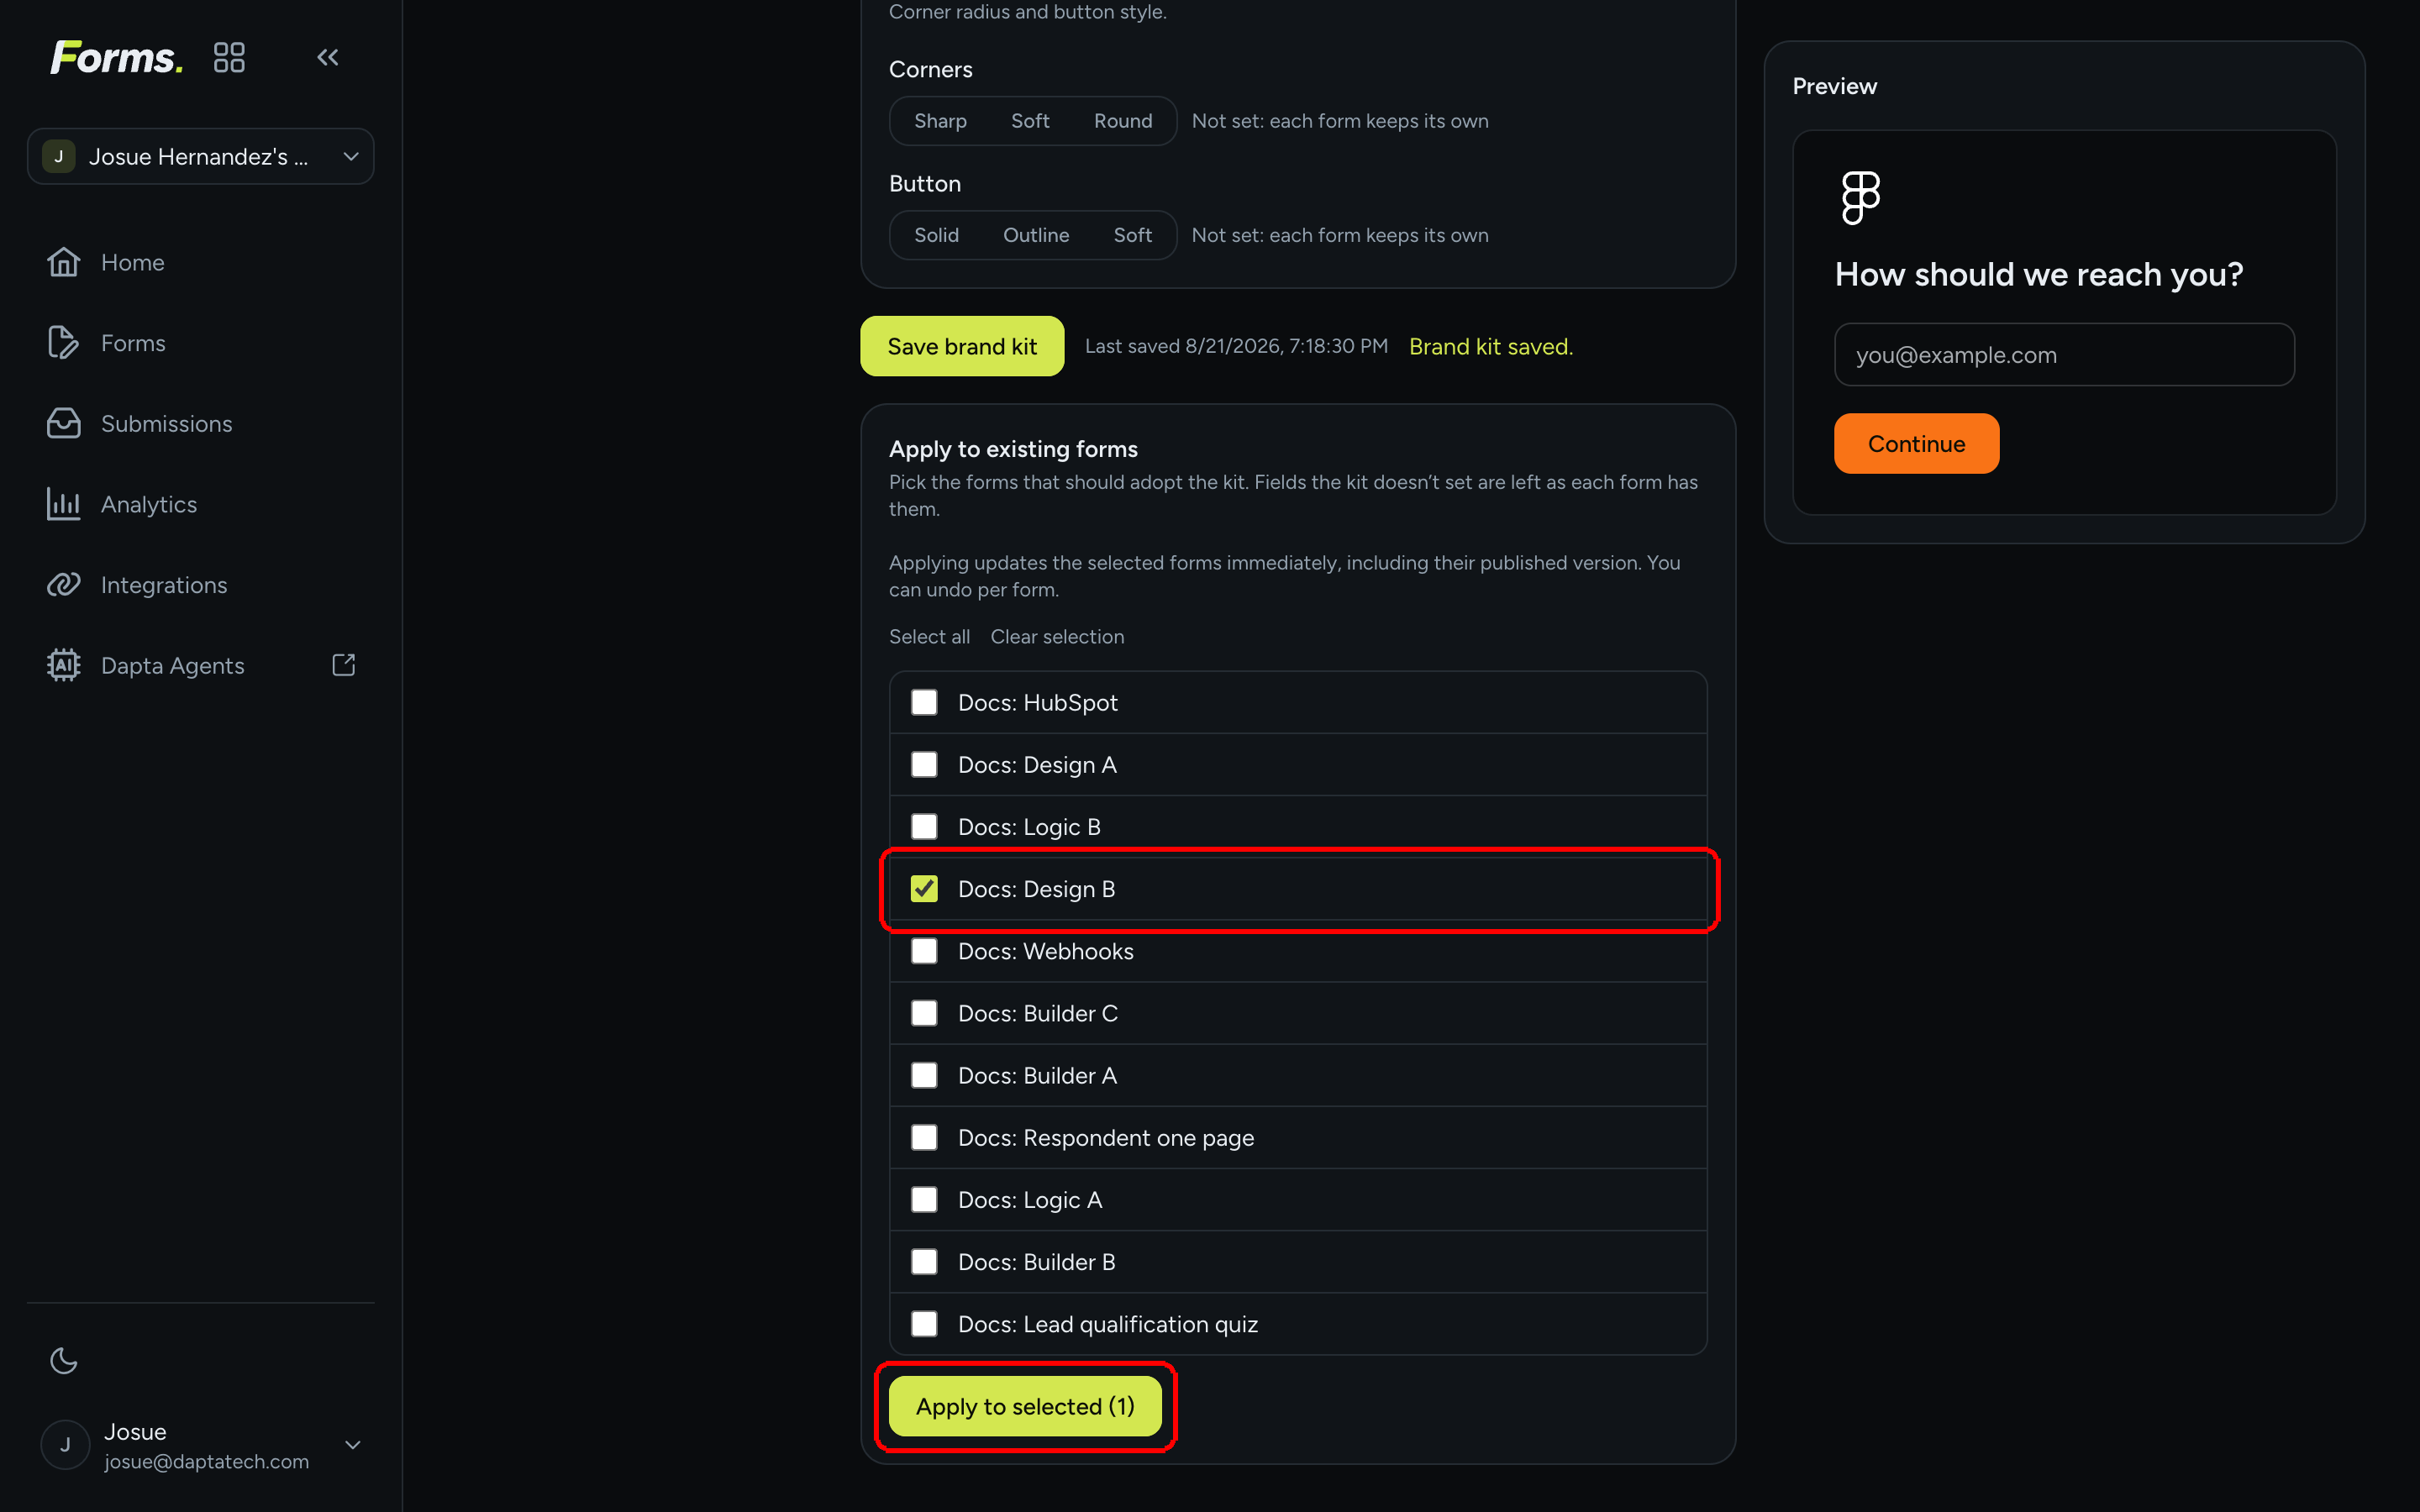Select Round corners option
Viewport: 2420px width, 1512px height.
pyautogui.click(x=1123, y=120)
